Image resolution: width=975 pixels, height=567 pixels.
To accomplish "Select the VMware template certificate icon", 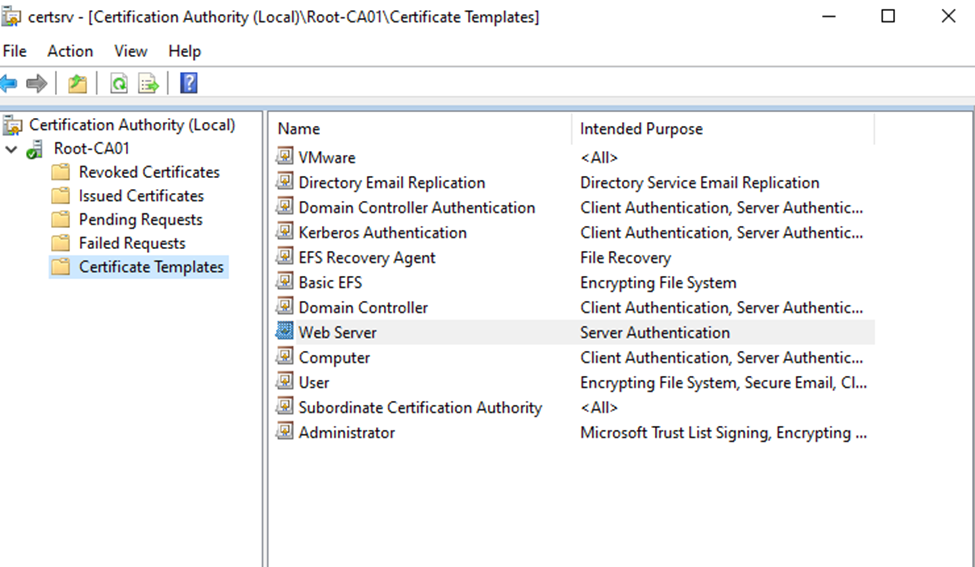I will 285,157.
